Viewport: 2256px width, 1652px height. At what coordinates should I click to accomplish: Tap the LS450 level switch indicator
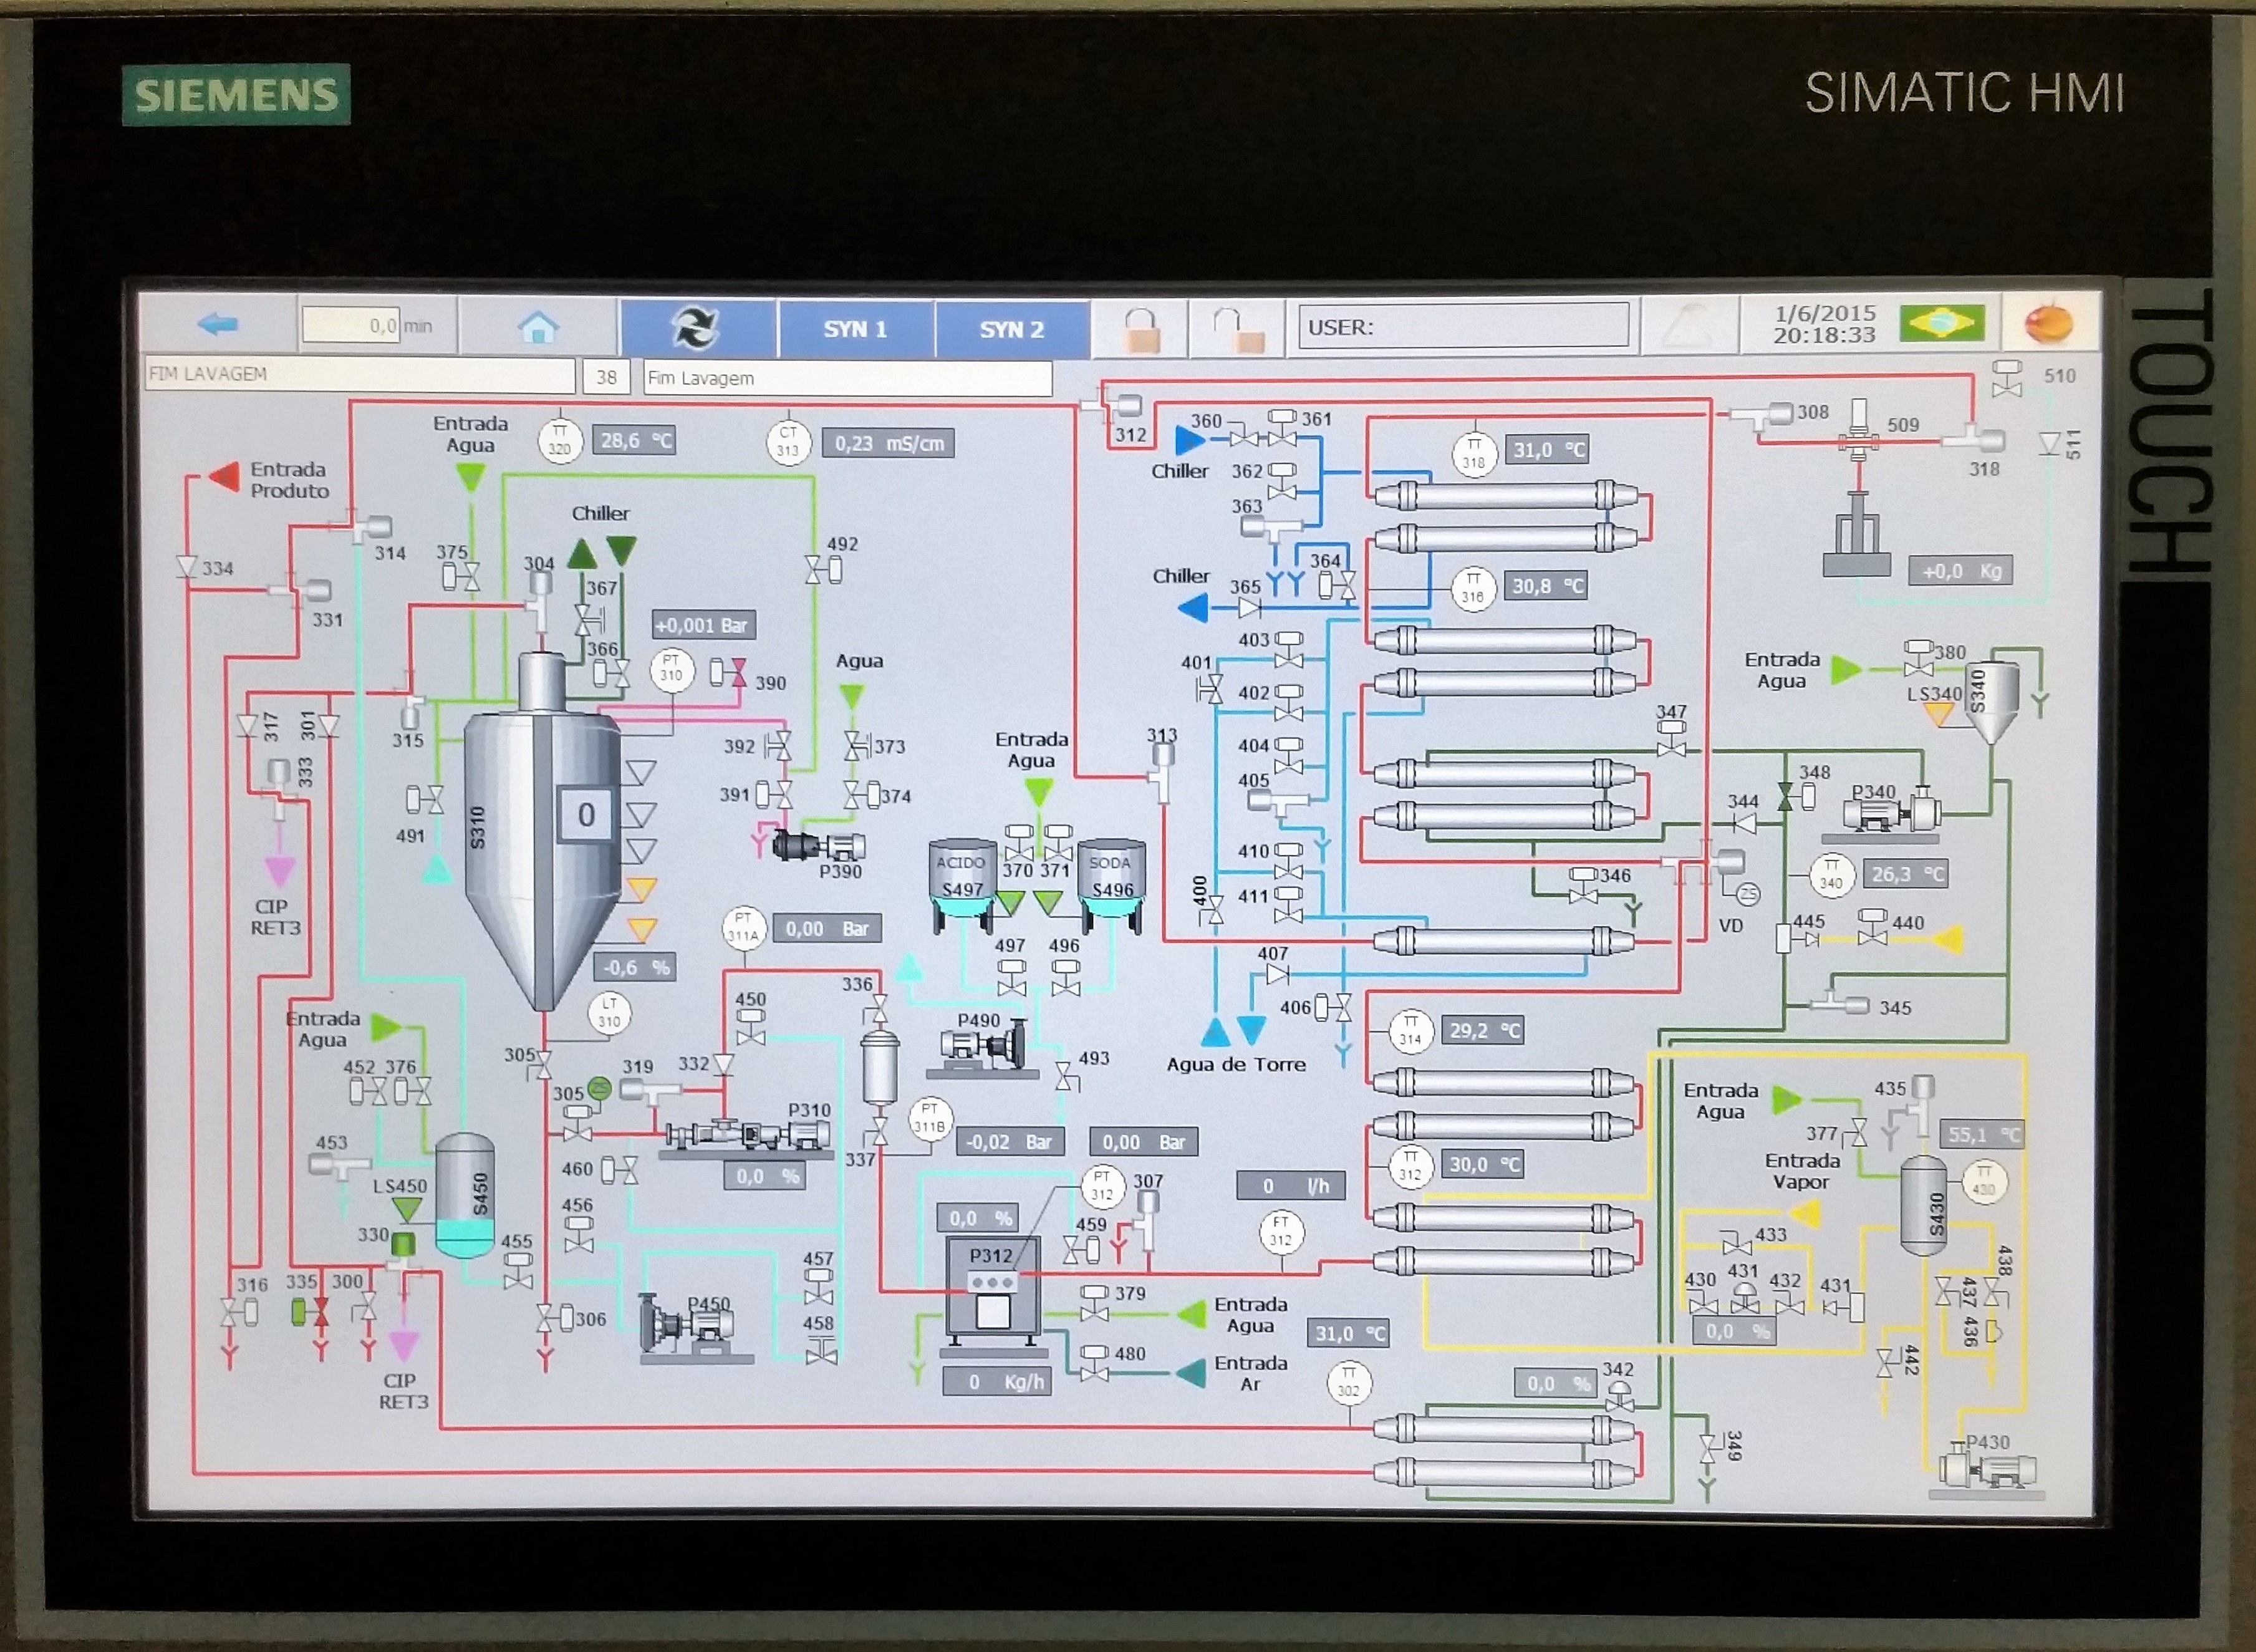click(406, 1209)
